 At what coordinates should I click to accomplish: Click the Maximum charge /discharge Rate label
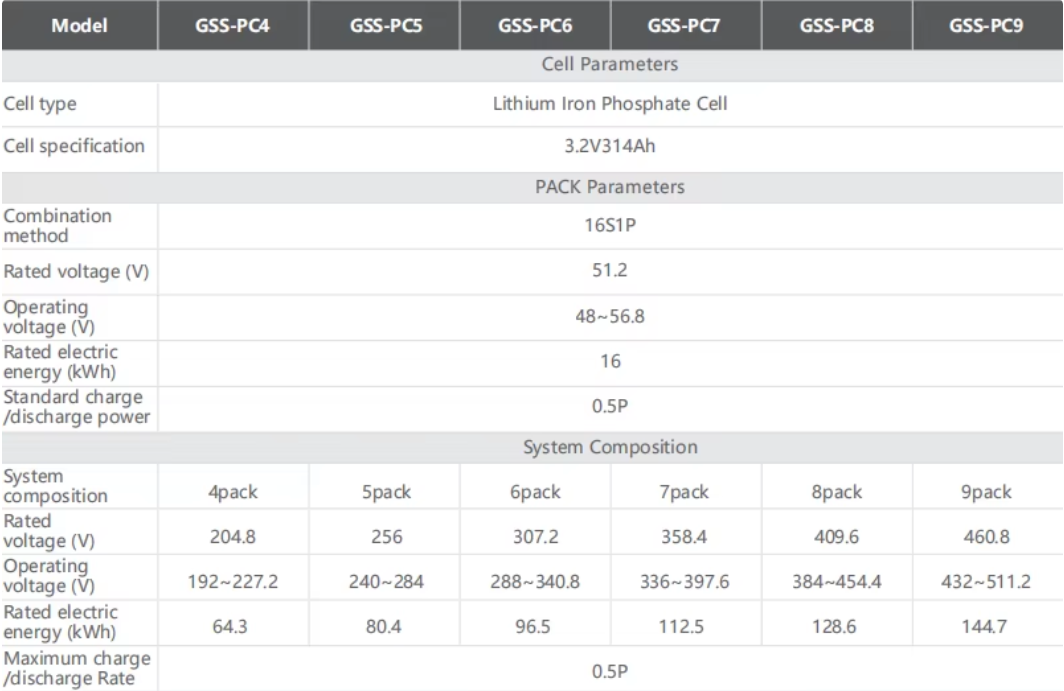[x=77, y=668]
